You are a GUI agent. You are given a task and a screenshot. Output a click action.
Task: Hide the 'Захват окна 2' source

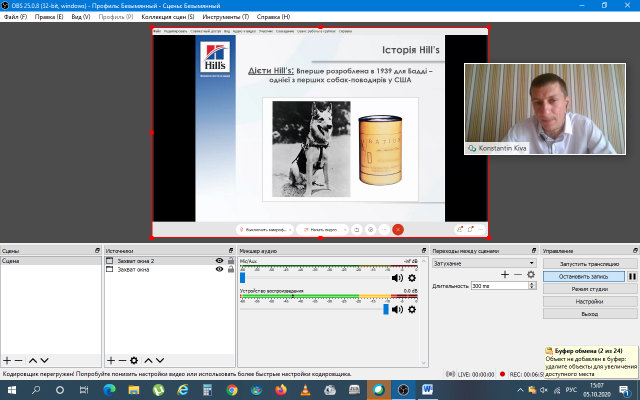tap(219, 260)
